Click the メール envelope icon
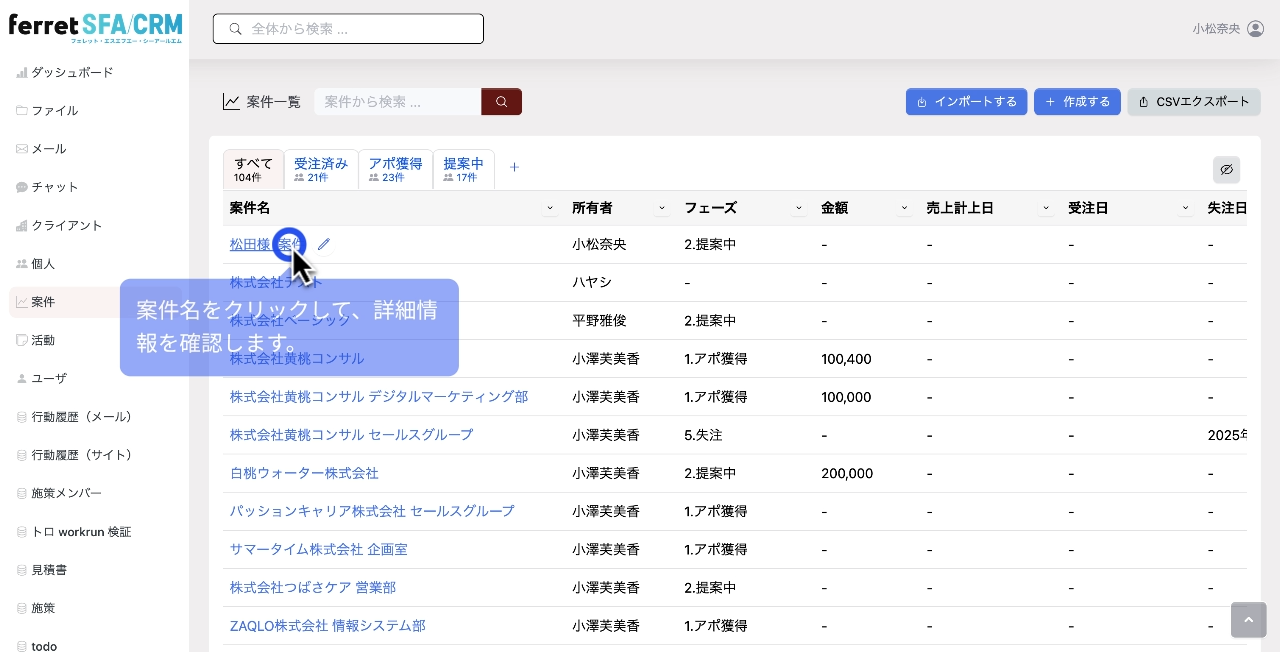Screen dimensions: 1280x652 (x=22, y=149)
